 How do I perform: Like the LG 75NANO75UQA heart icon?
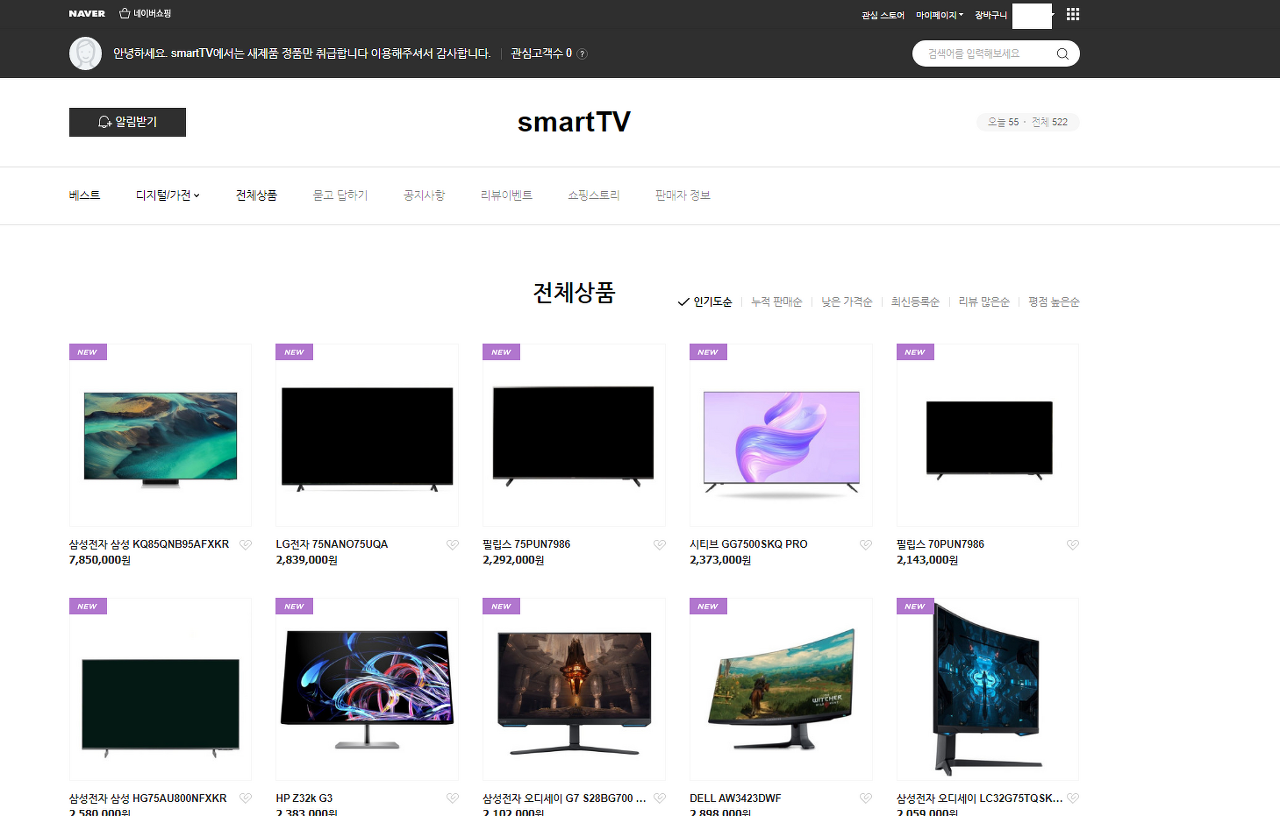click(453, 545)
